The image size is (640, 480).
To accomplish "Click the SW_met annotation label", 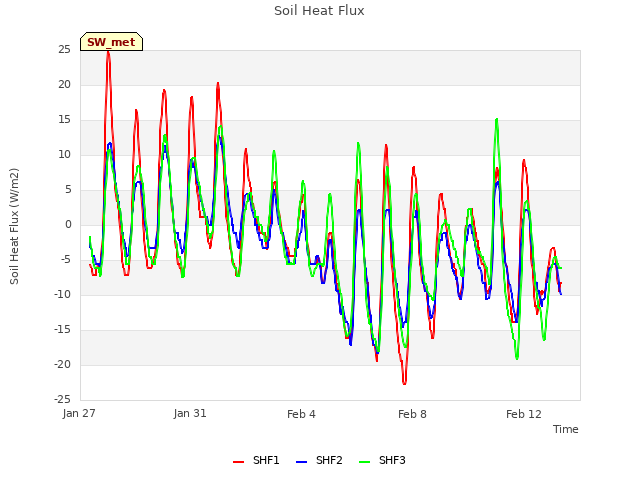I will (x=111, y=42).
